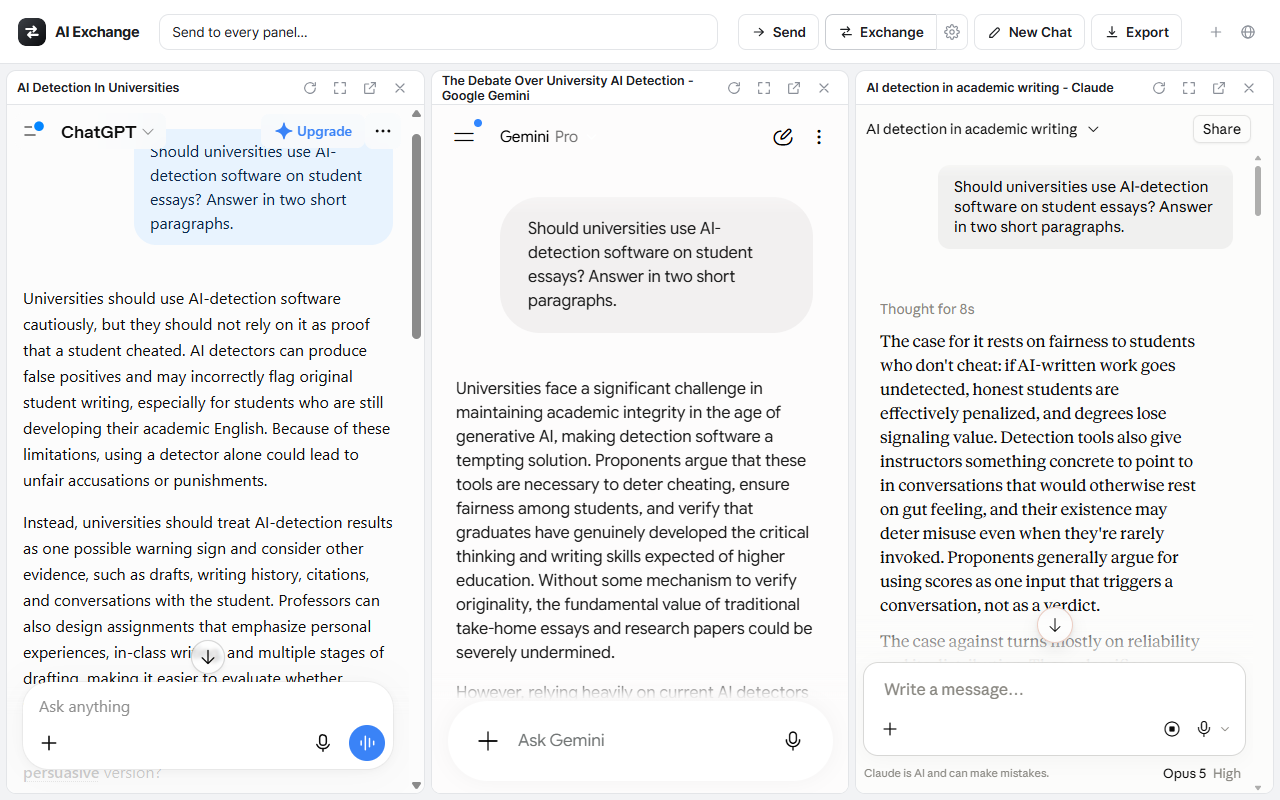Image resolution: width=1280 pixels, height=800 pixels.
Task: Click the ChatGPT attach plus icon
Action: tap(49, 743)
